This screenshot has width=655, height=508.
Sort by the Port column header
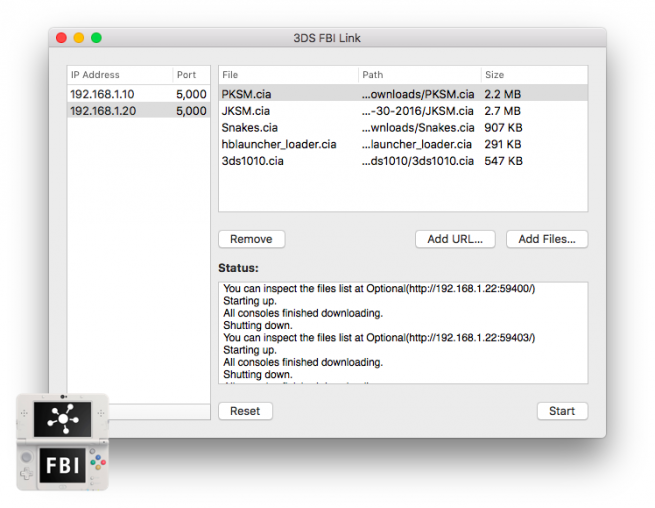point(189,75)
